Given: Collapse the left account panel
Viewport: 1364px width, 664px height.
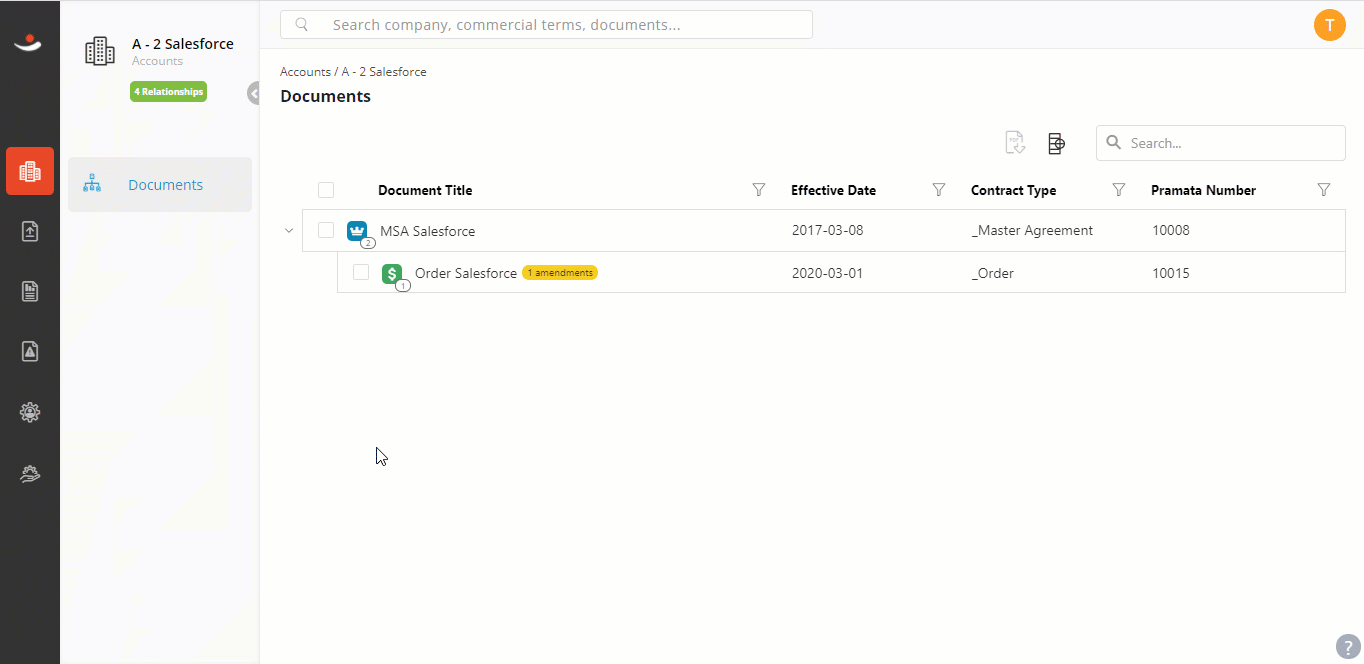Looking at the screenshot, I should tap(254, 93).
